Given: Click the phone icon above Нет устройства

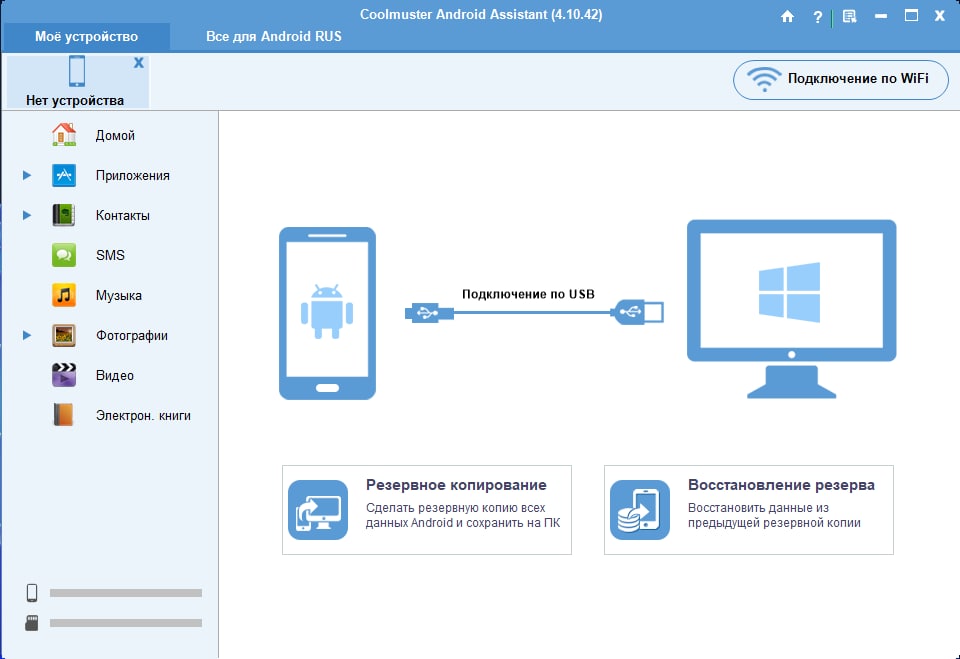Looking at the screenshot, I should (77, 71).
